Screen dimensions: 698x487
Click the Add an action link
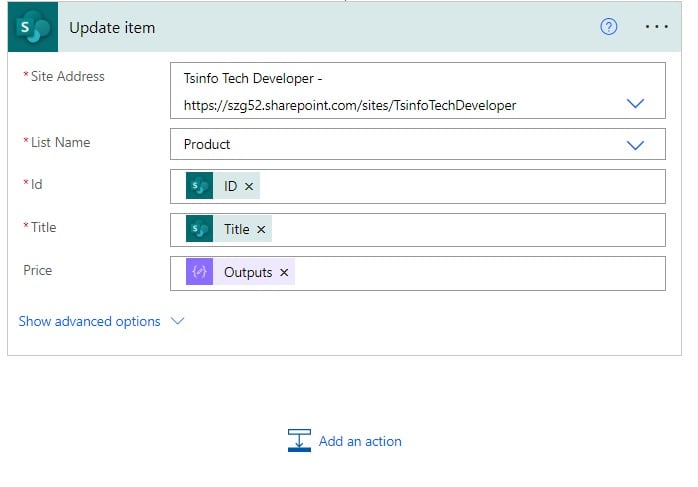coord(360,441)
